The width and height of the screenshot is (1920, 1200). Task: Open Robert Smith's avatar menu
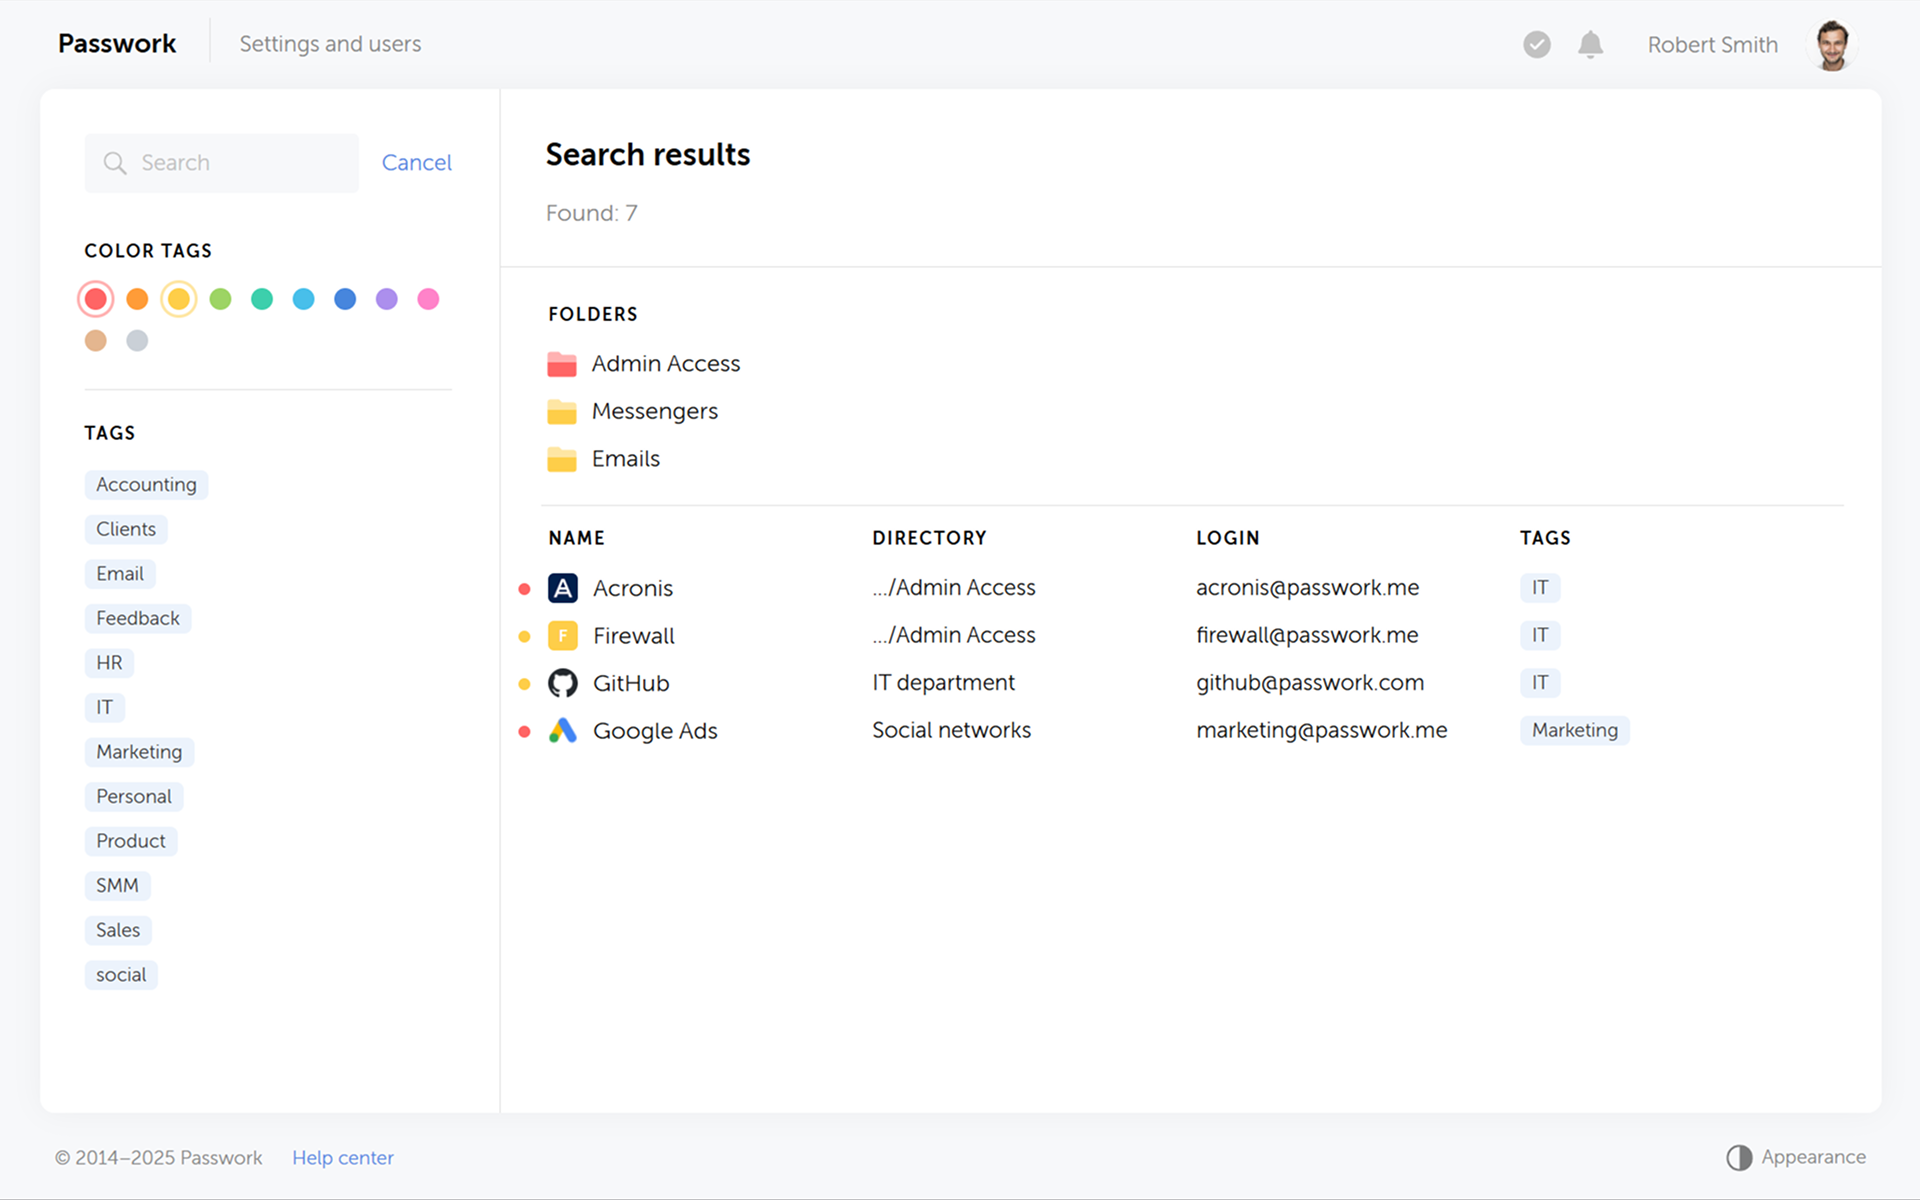1832,45
